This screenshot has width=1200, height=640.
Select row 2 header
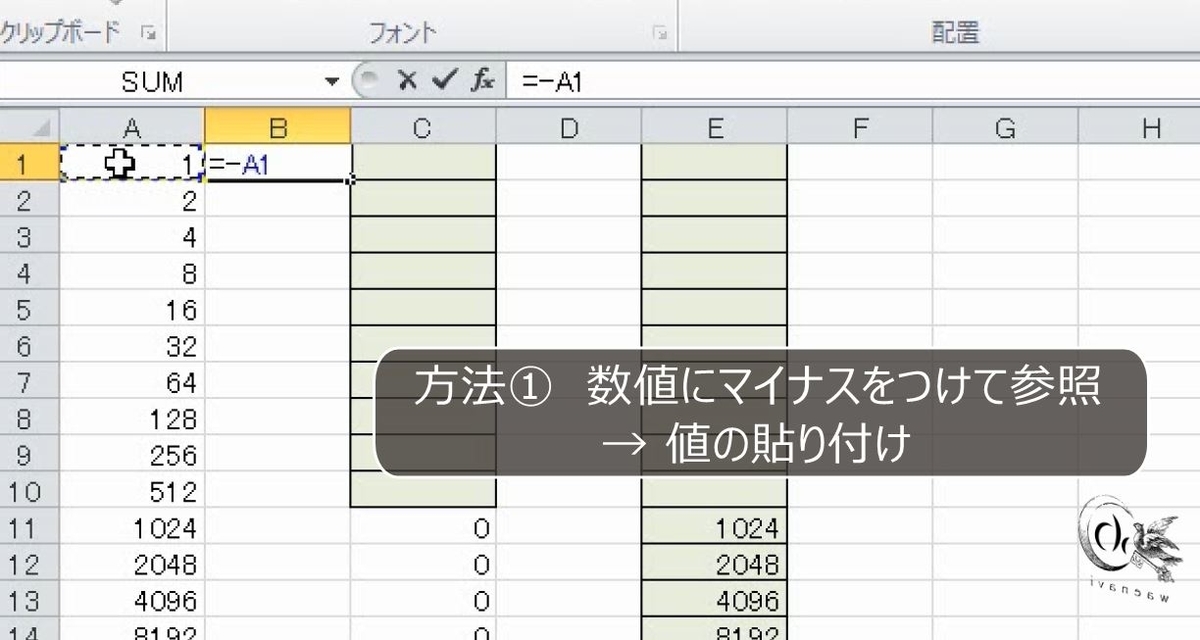(30, 199)
